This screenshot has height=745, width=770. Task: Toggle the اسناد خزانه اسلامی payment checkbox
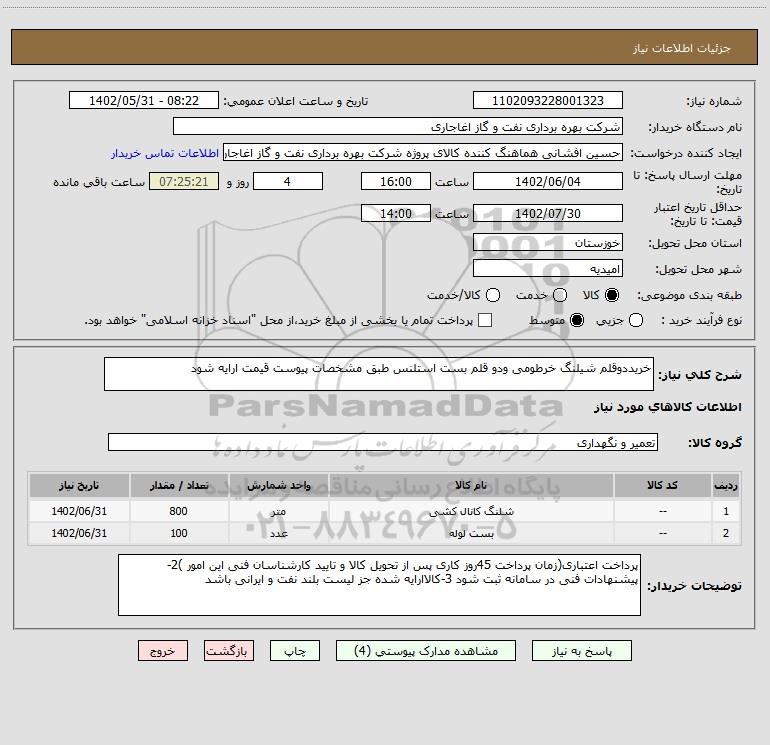[x=485, y=320]
